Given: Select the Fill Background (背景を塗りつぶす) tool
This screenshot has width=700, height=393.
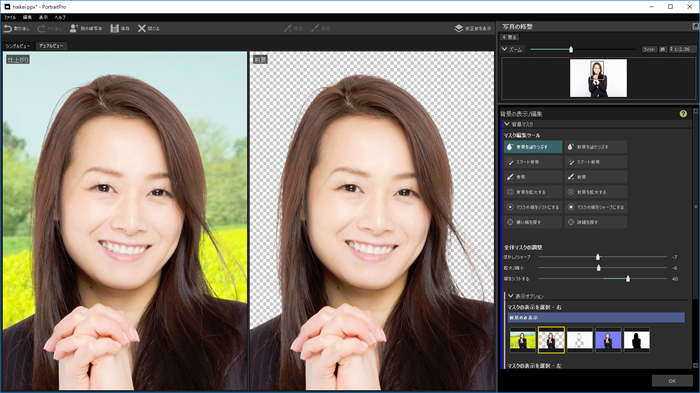Looking at the screenshot, I should pos(533,146).
